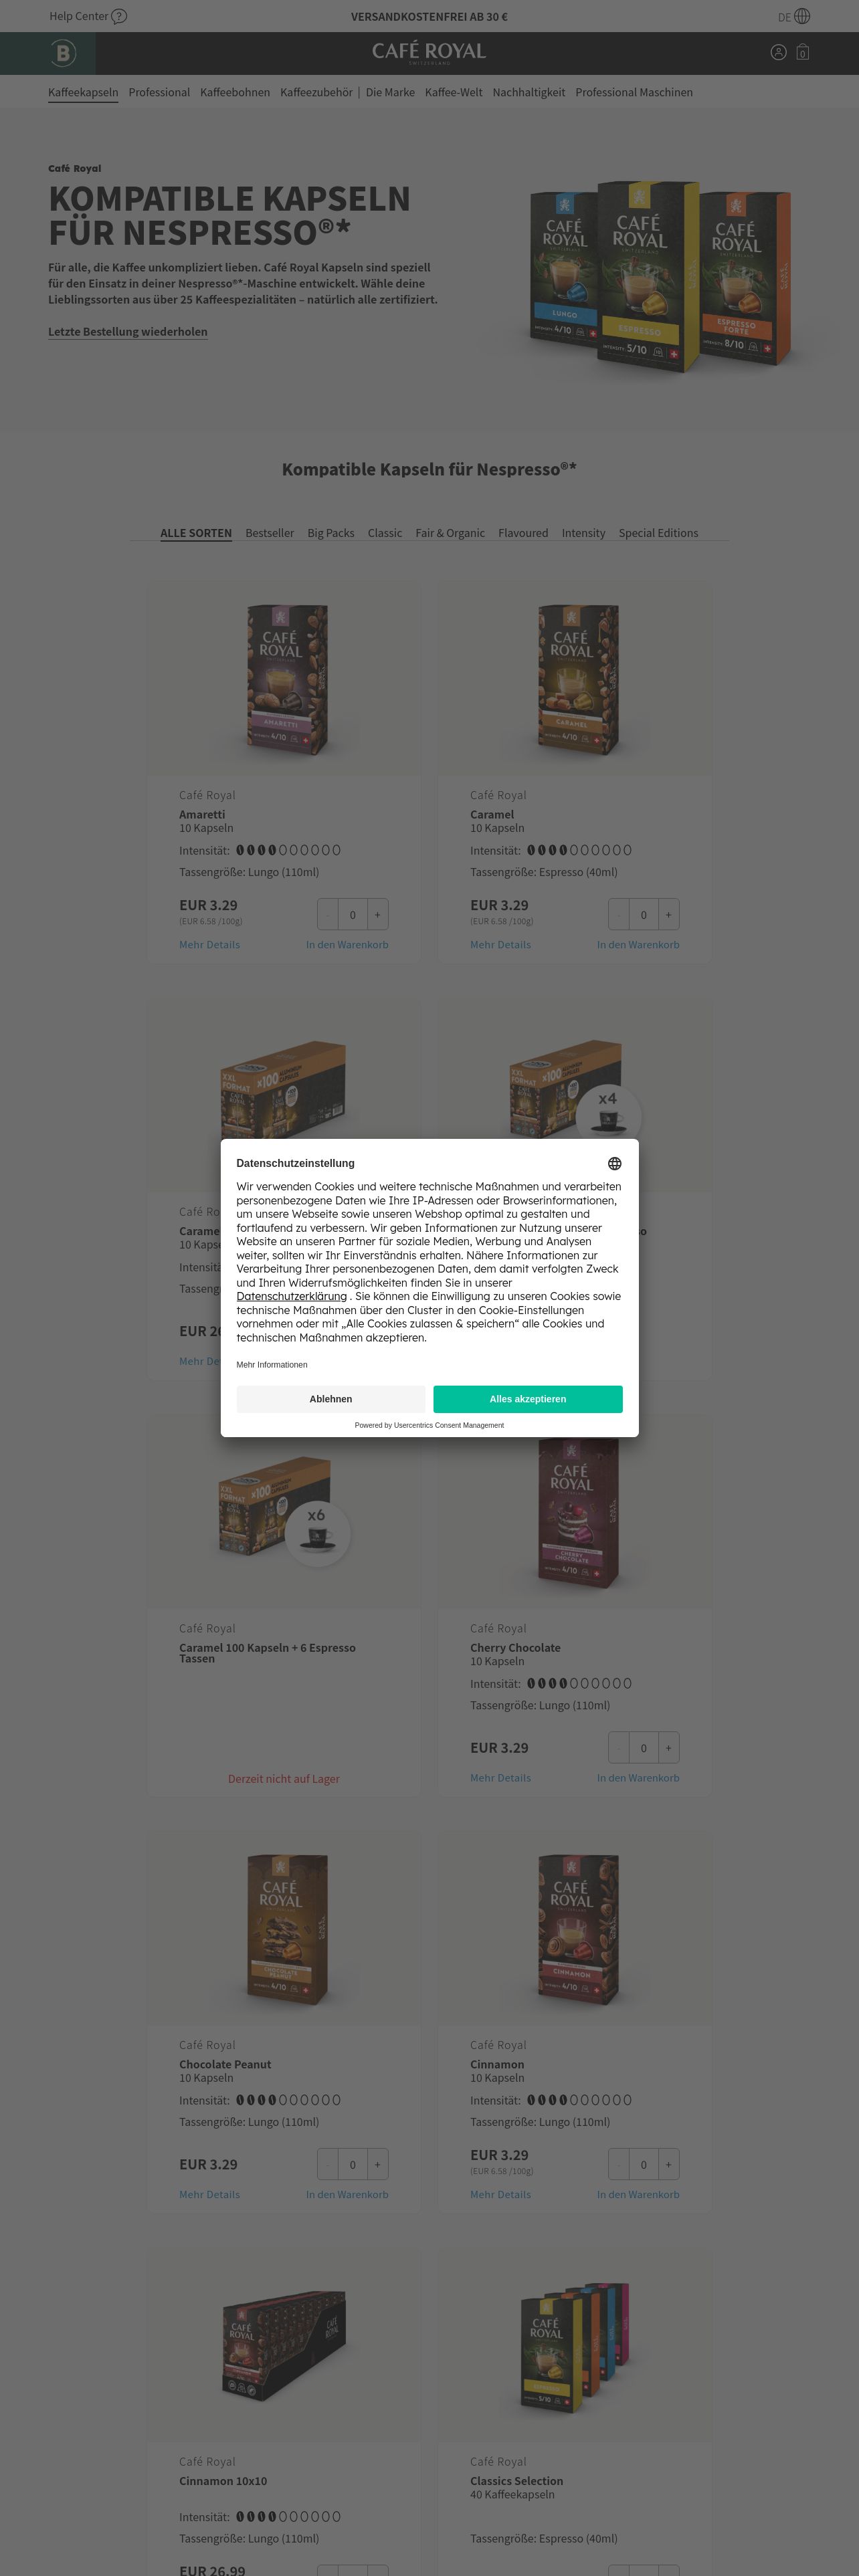
Task: Select the Bestseller filter tab
Action: point(270,533)
